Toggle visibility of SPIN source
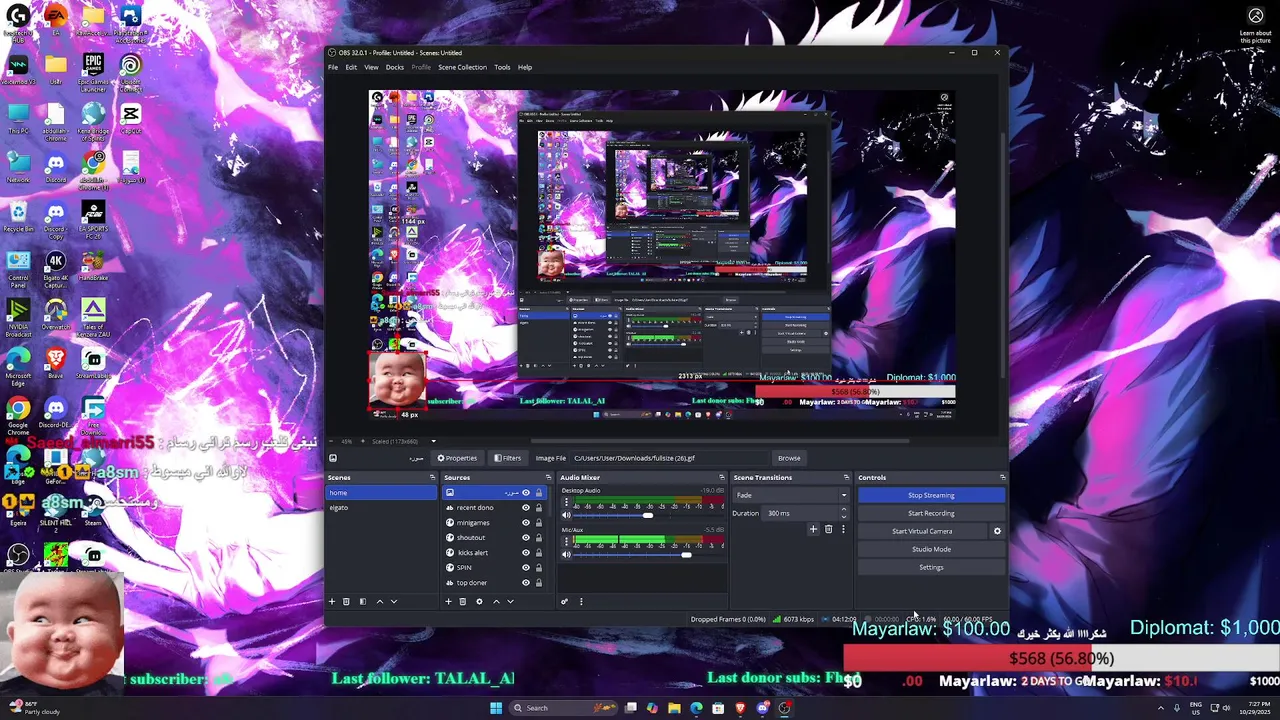The width and height of the screenshot is (1280, 720). click(526, 567)
